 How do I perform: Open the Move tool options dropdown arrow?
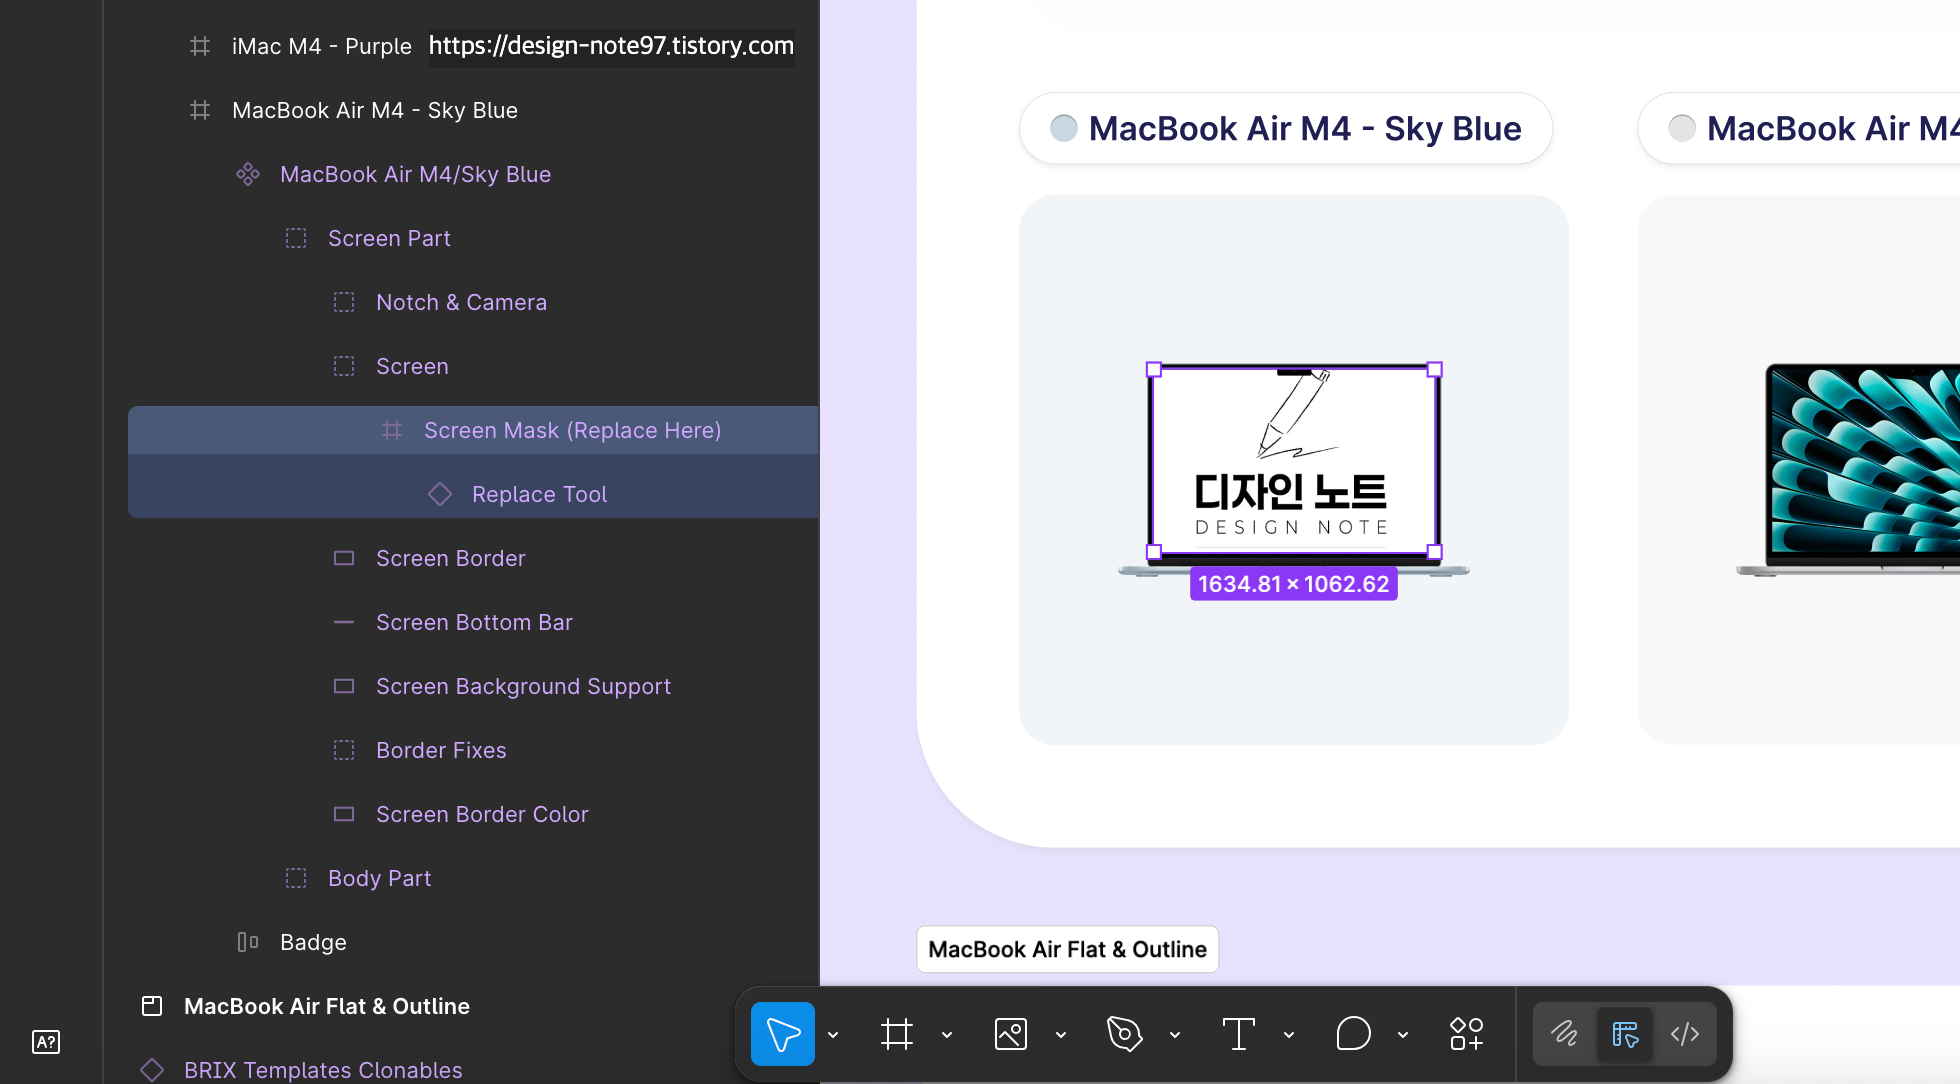[833, 1035]
